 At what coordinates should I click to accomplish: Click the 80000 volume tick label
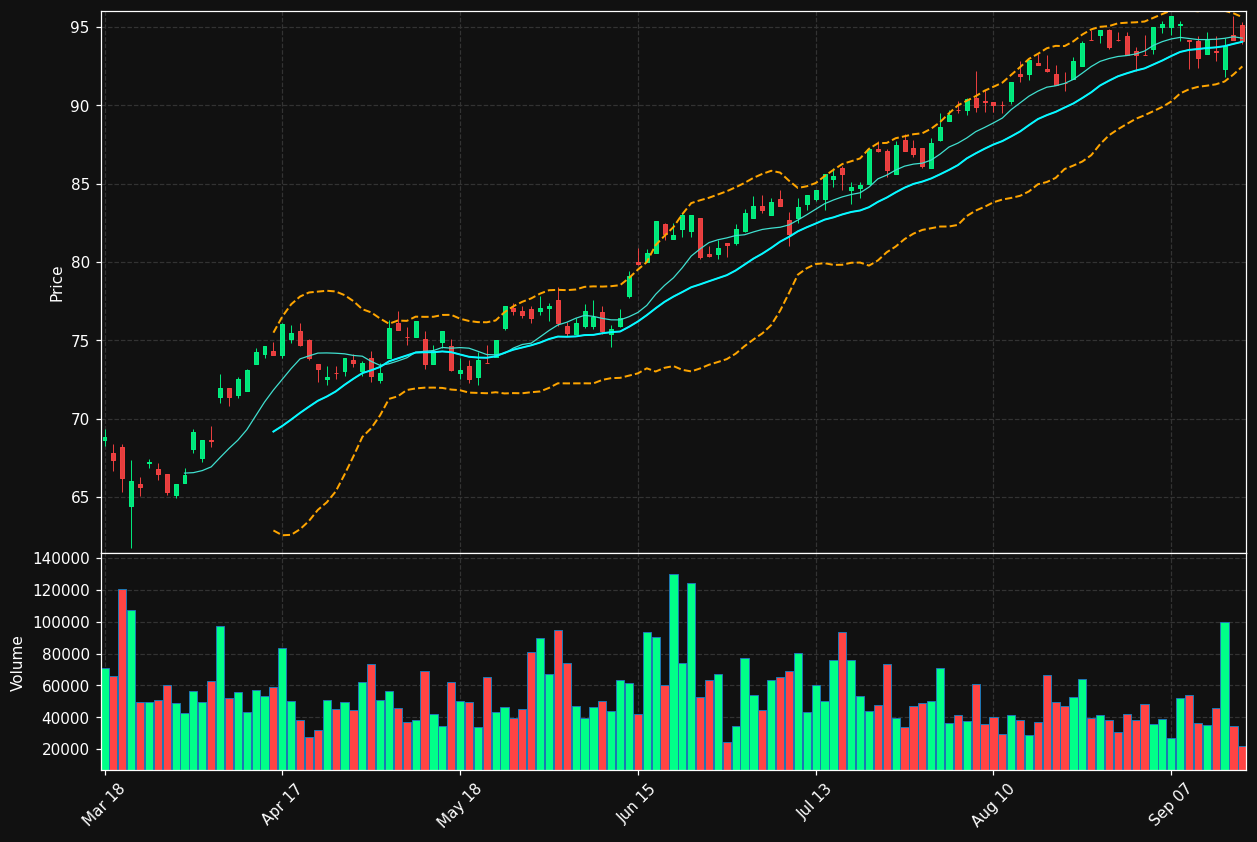click(x=66, y=655)
